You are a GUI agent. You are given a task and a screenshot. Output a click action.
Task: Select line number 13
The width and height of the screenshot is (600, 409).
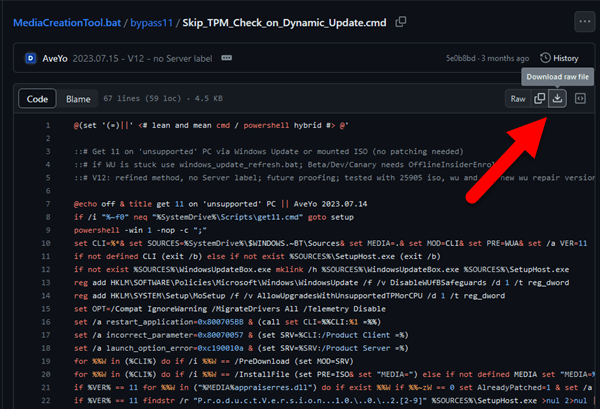[46, 283]
